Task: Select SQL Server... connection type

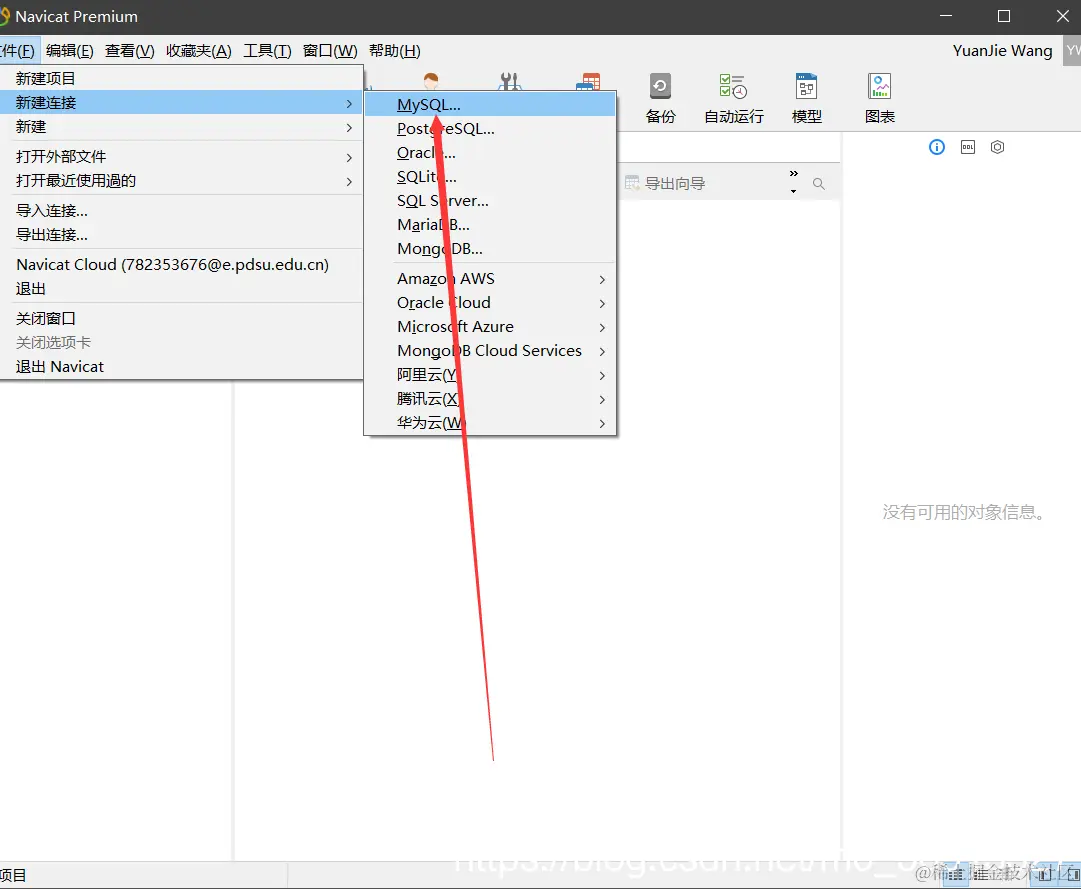Action: coord(490,201)
